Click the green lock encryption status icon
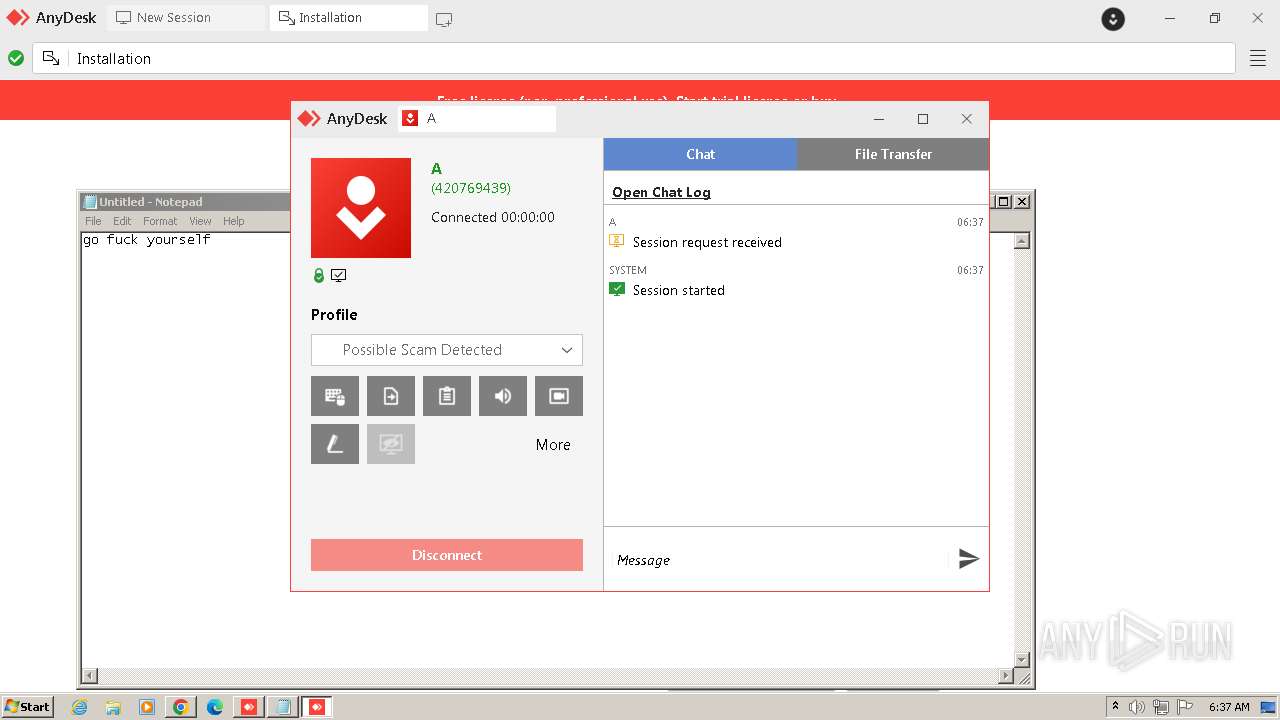1280x720 pixels. pyautogui.click(x=319, y=276)
